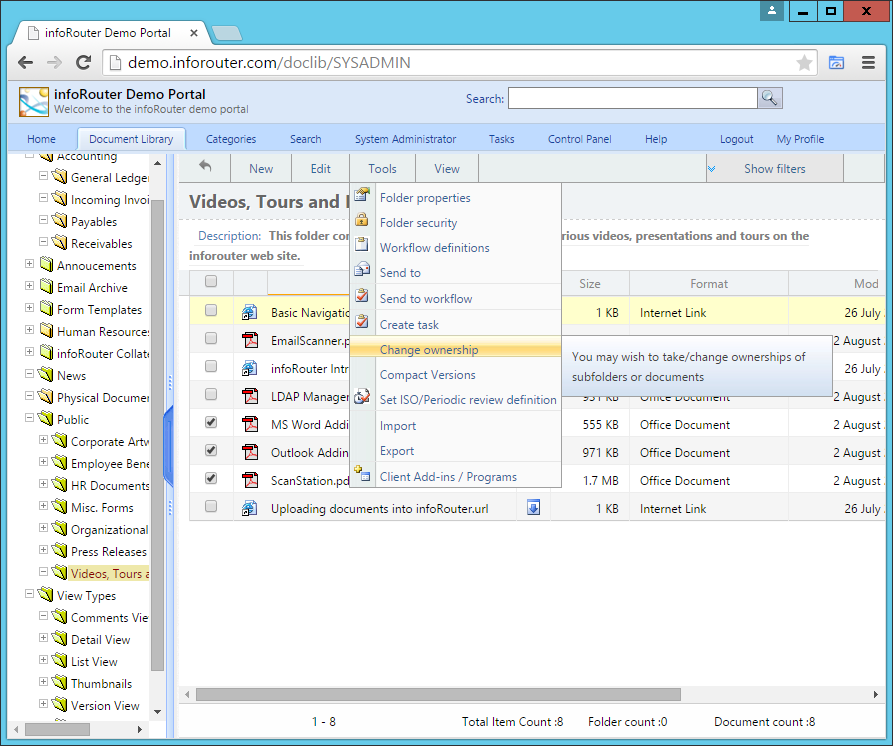893x746 pixels.
Task: Click the News folder icon in tree
Action: click(46, 374)
